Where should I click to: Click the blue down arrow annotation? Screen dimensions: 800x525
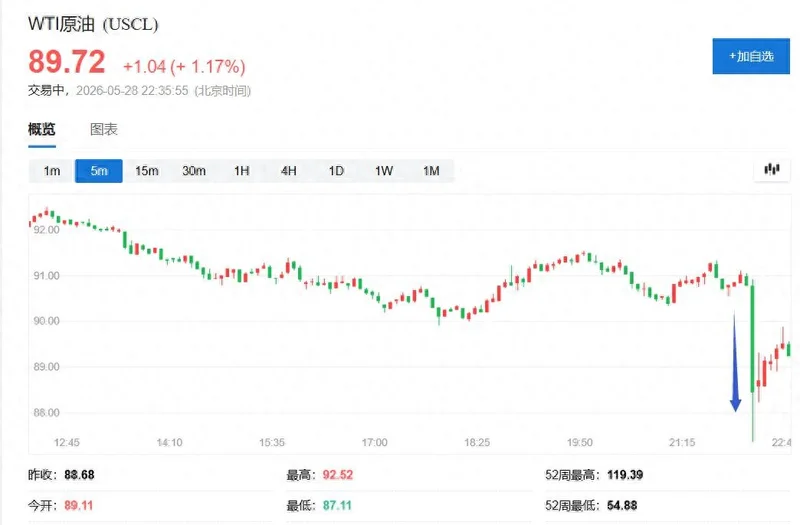tap(735, 362)
